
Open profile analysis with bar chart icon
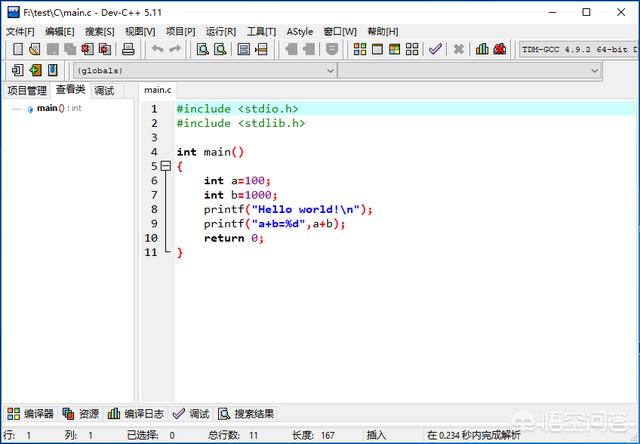pos(482,49)
